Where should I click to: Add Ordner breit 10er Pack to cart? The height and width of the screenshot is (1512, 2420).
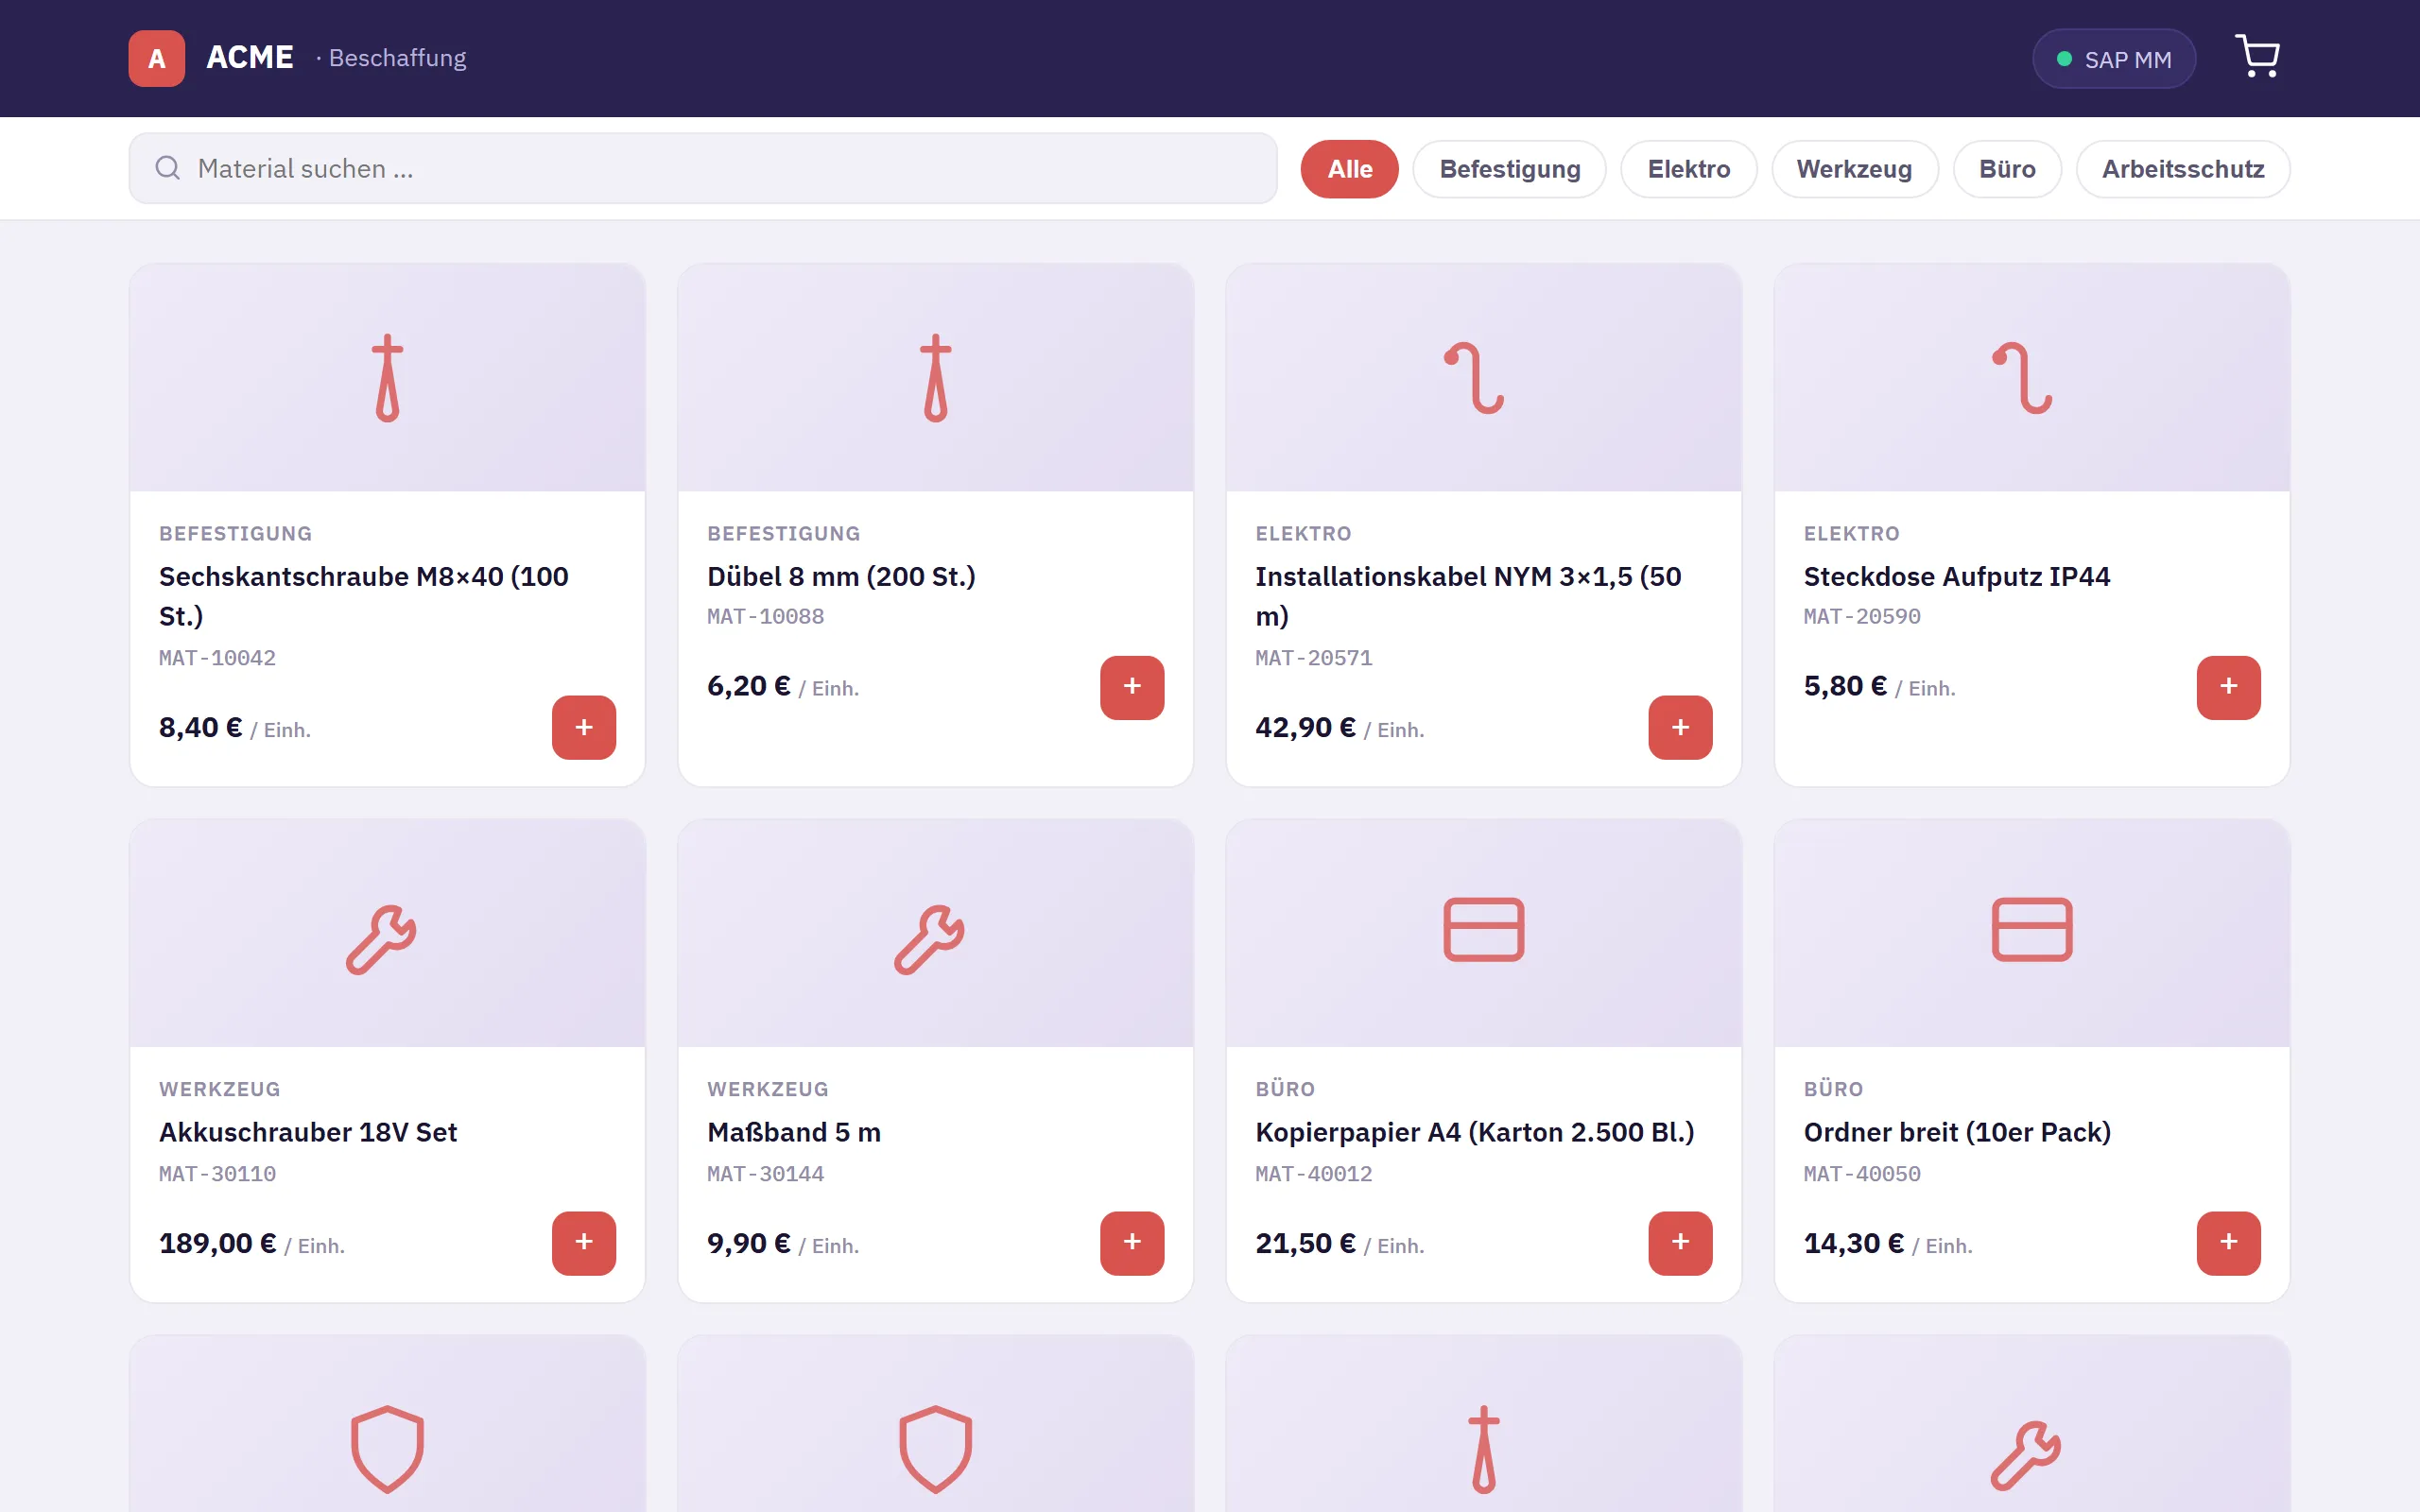click(2228, 1243)
